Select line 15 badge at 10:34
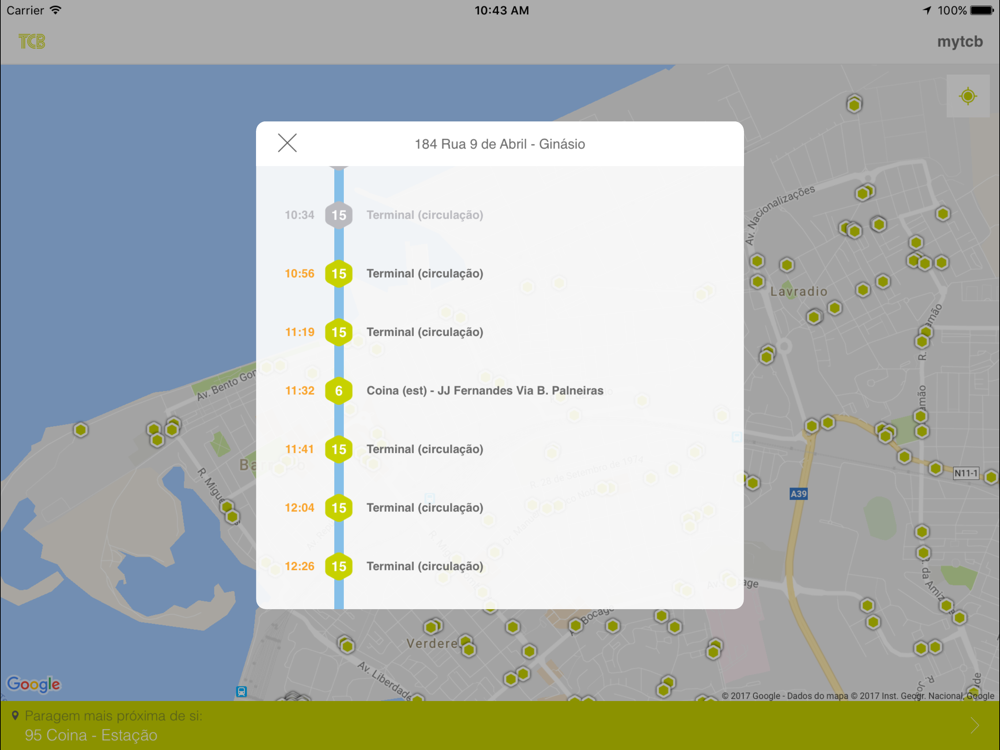 pos(339,215)
